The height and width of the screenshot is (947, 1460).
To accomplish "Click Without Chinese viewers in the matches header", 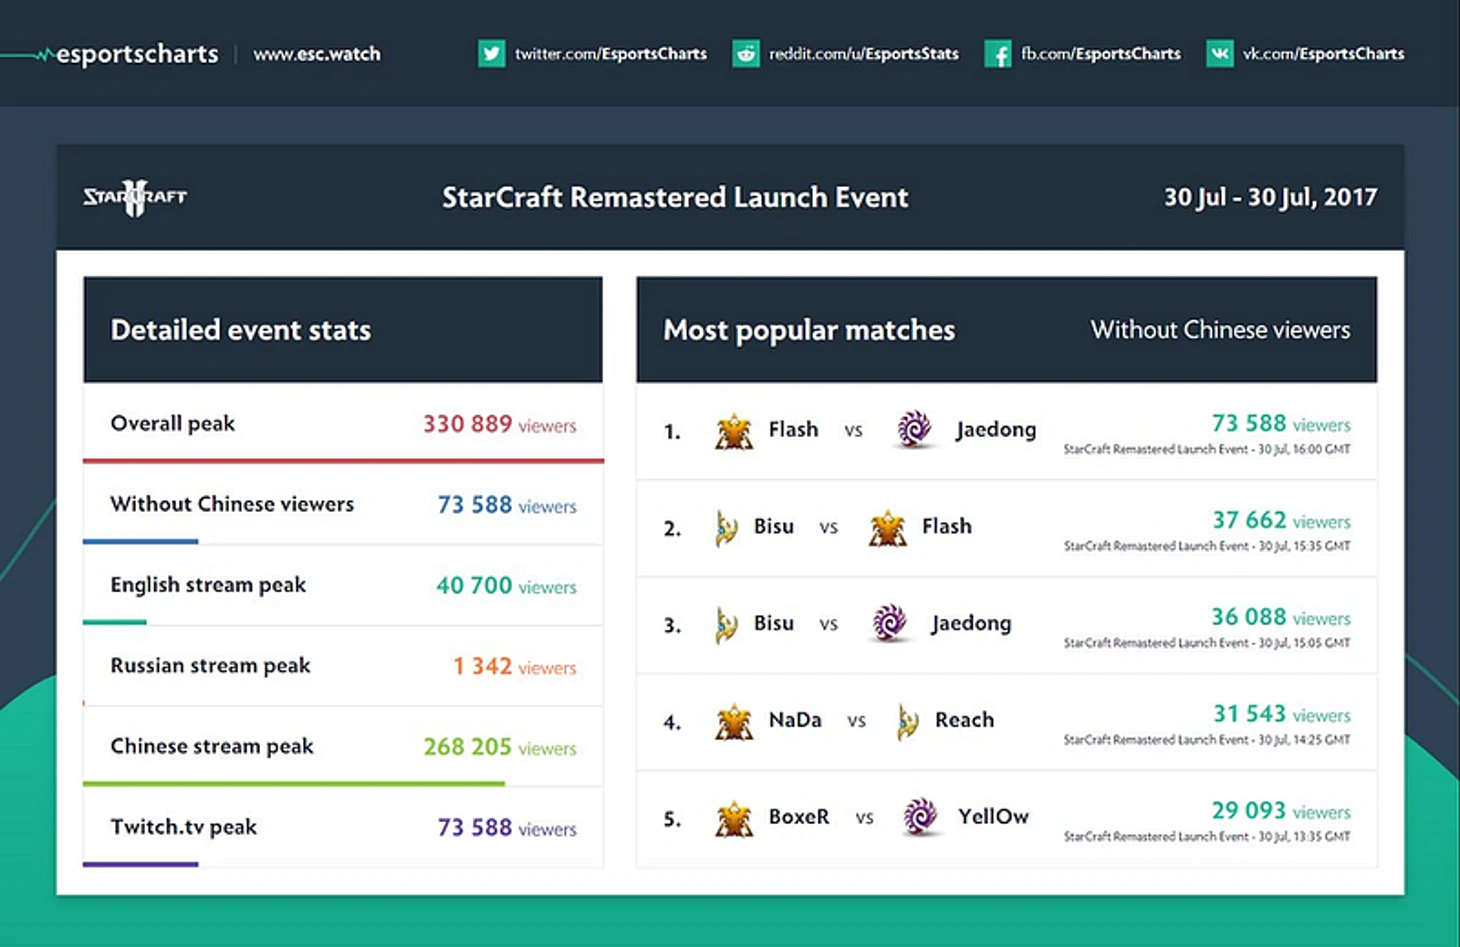I will point(1220,330).
